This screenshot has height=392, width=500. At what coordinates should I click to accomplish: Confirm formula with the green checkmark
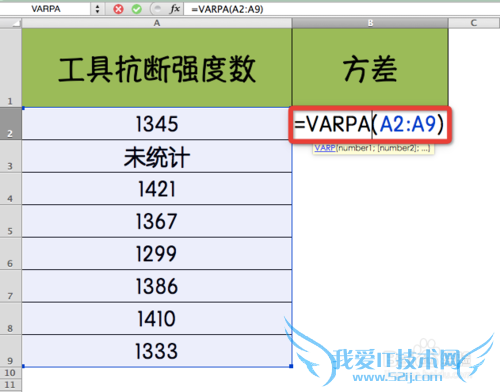point(136,9)
